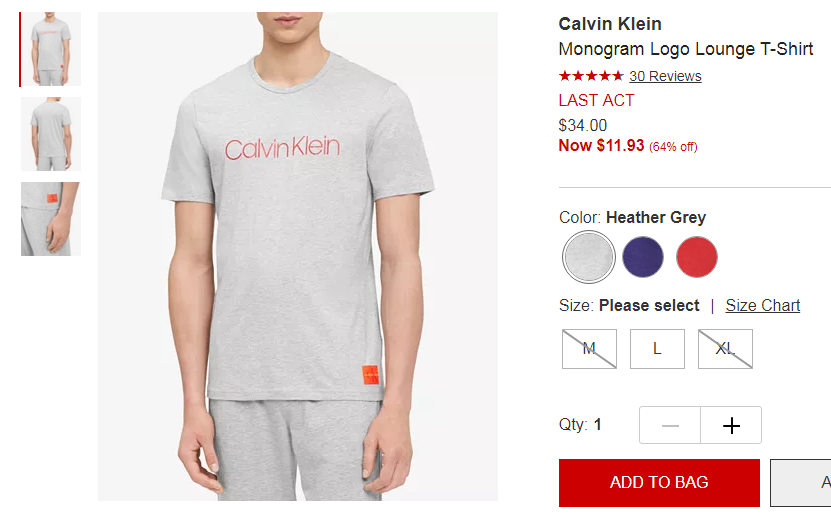Select the unavailable size M

589,349
